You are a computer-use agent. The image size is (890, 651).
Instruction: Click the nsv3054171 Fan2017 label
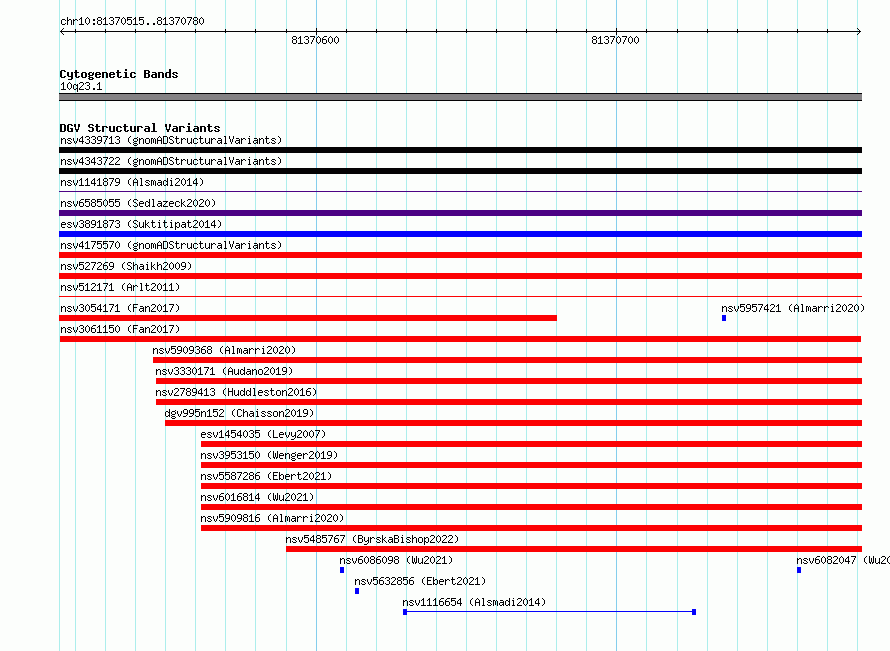click(x=120, y=308)
